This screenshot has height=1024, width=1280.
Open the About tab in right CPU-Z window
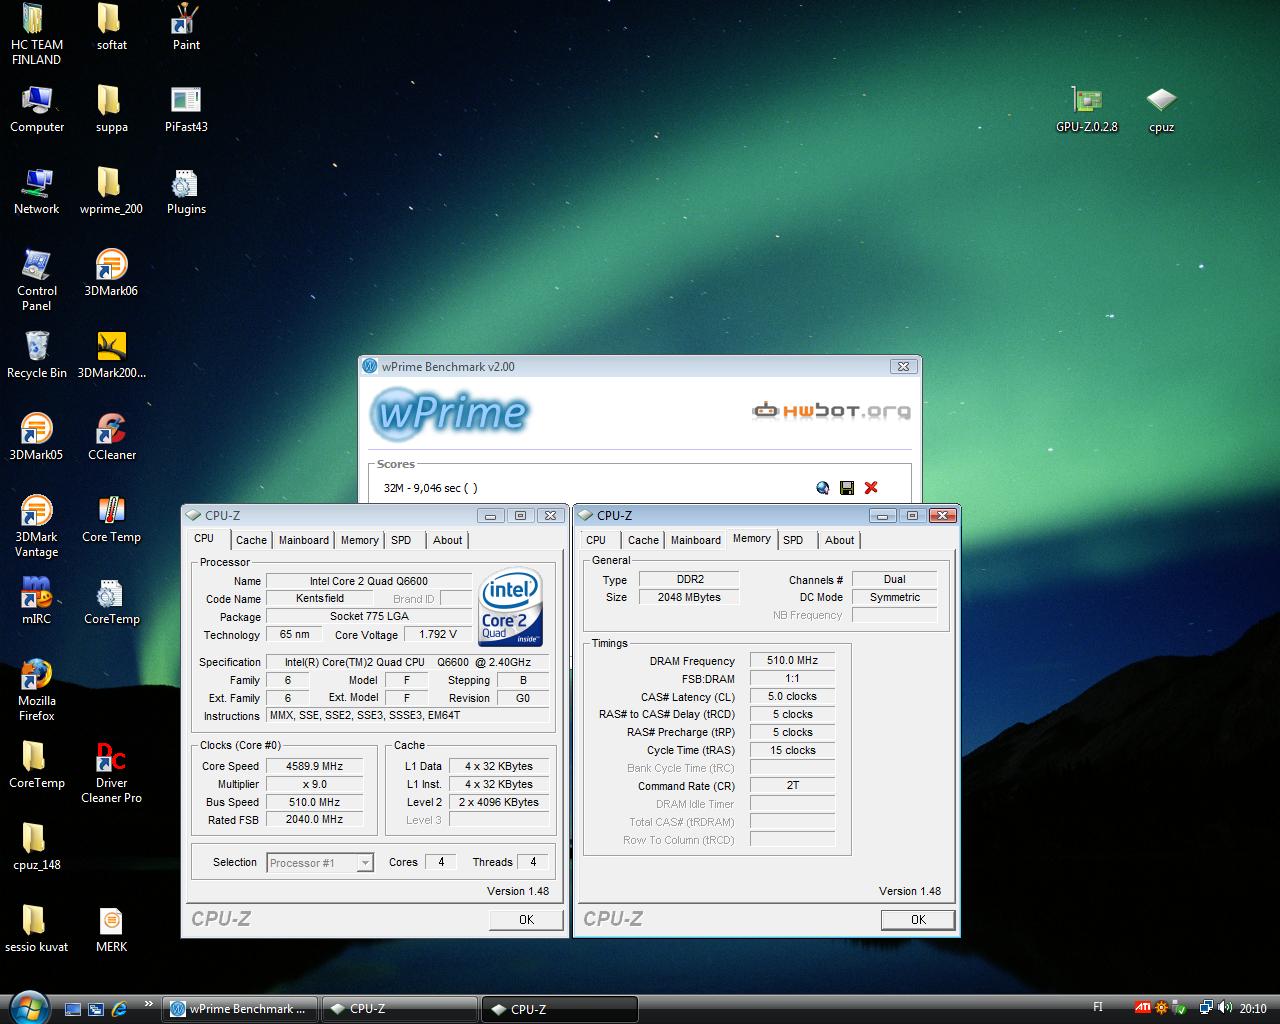(839, 540)
